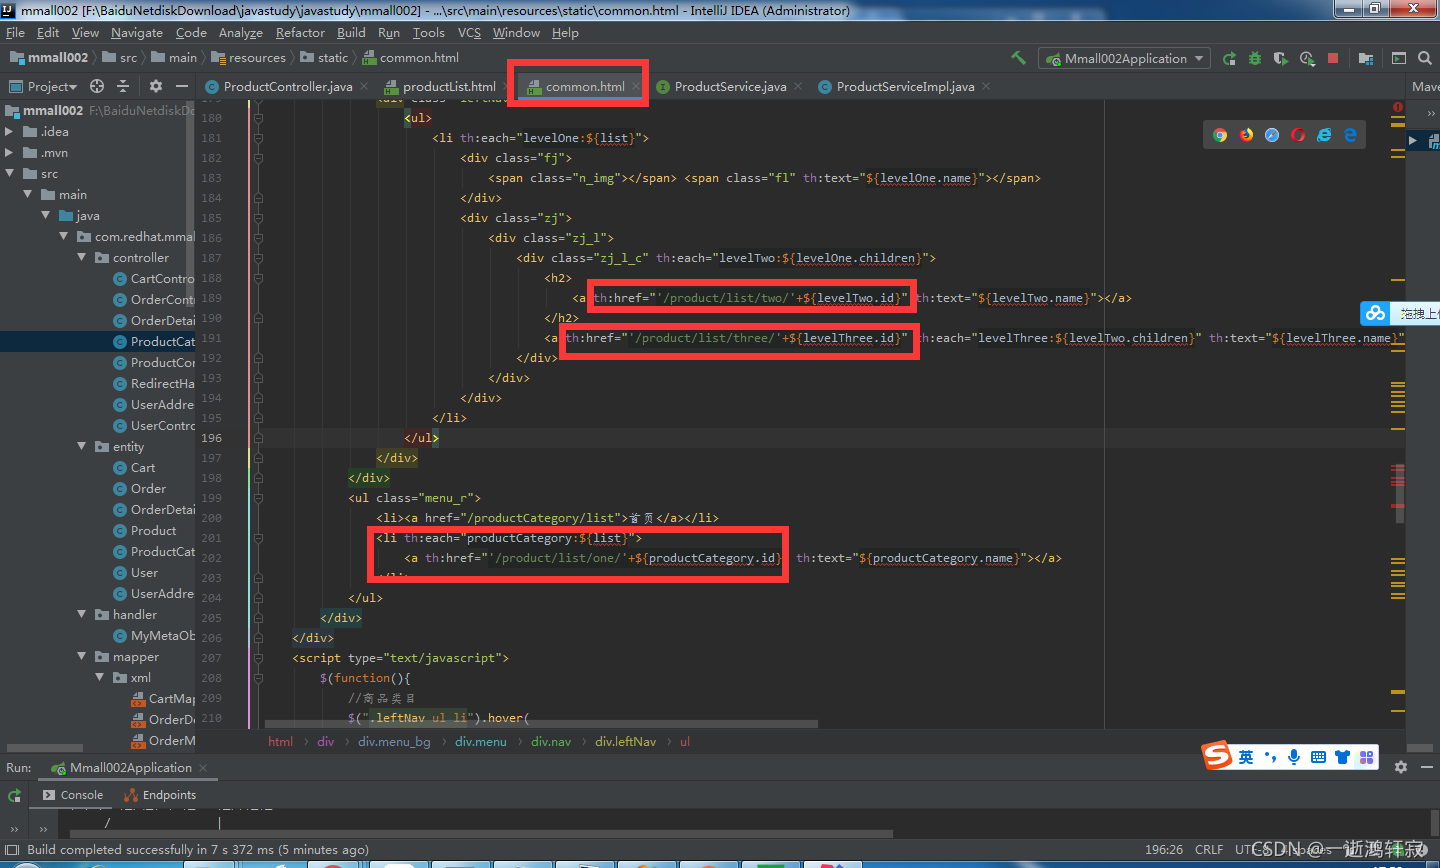Preview common.html in Safari
The width and height of the screenshot is (1440, 868).
(1272, 135)
